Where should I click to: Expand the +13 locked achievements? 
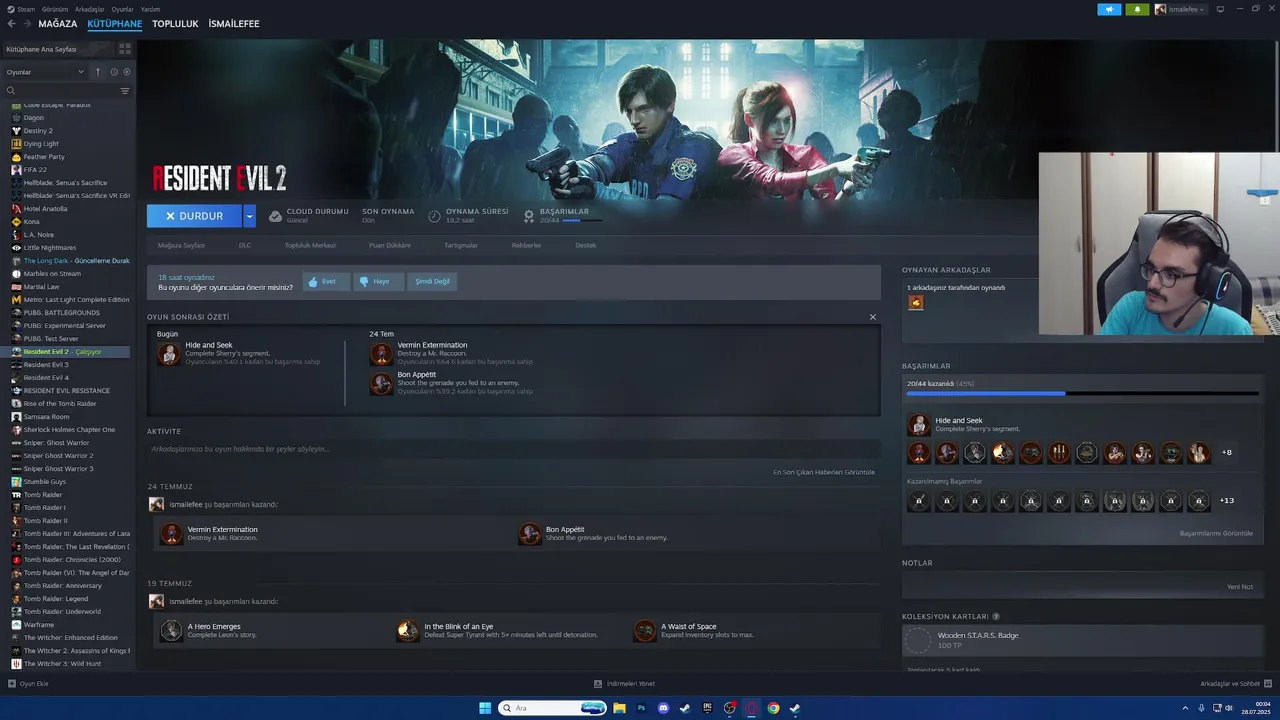[x=1227, y=501]
